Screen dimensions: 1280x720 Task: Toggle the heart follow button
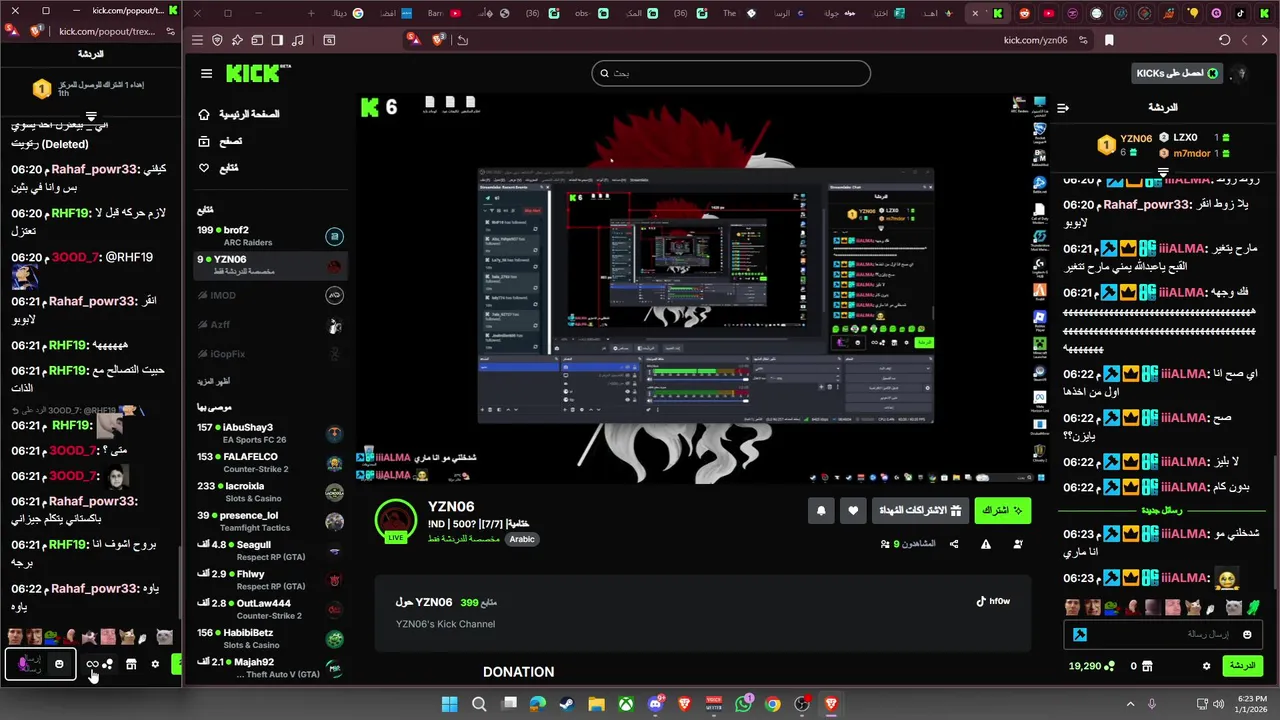(853, 510)
